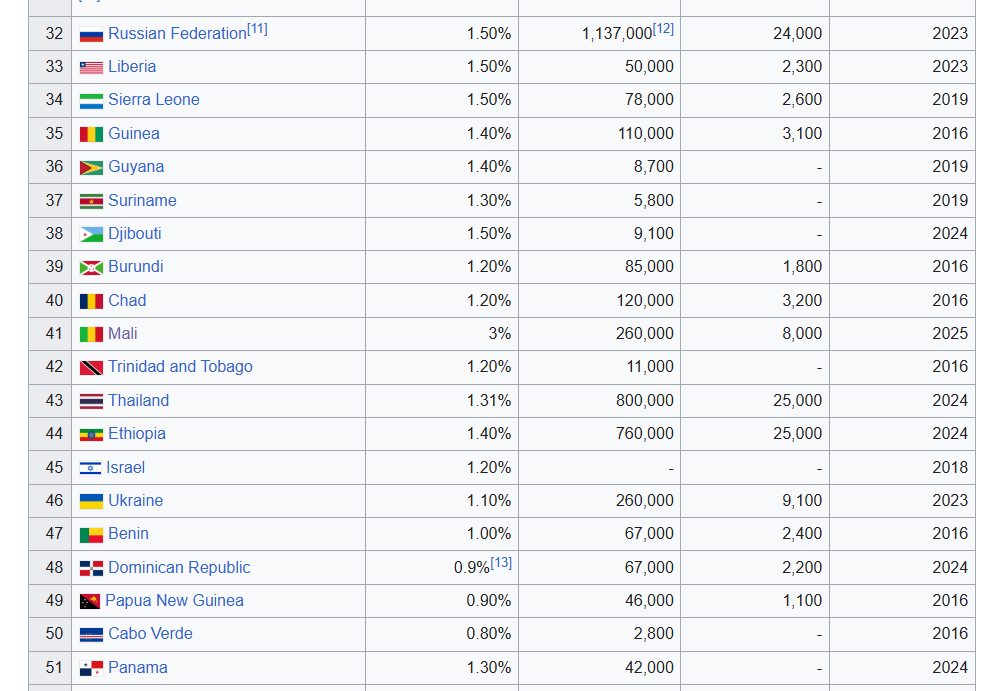Click the Chad flag icon
995x691 pixels.
91,301
